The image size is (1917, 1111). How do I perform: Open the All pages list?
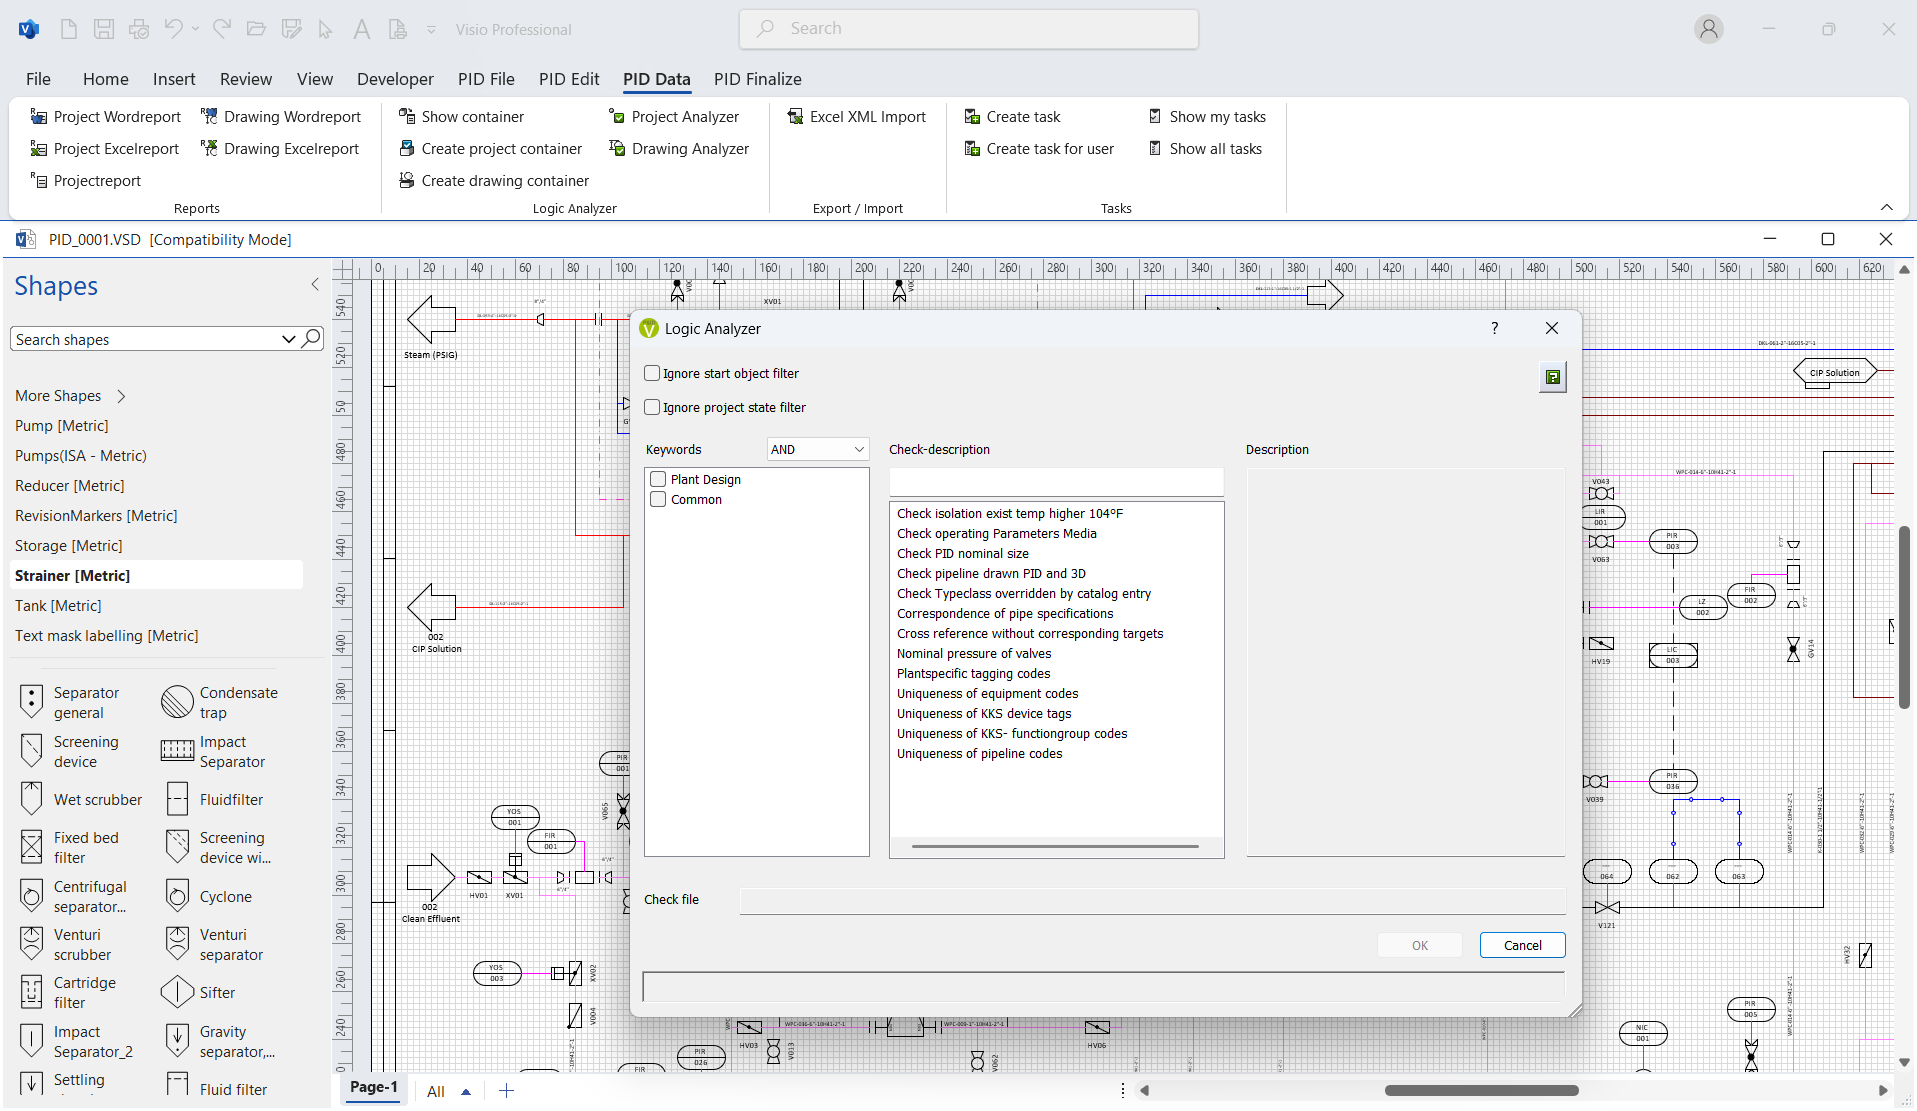point(447,1091)
